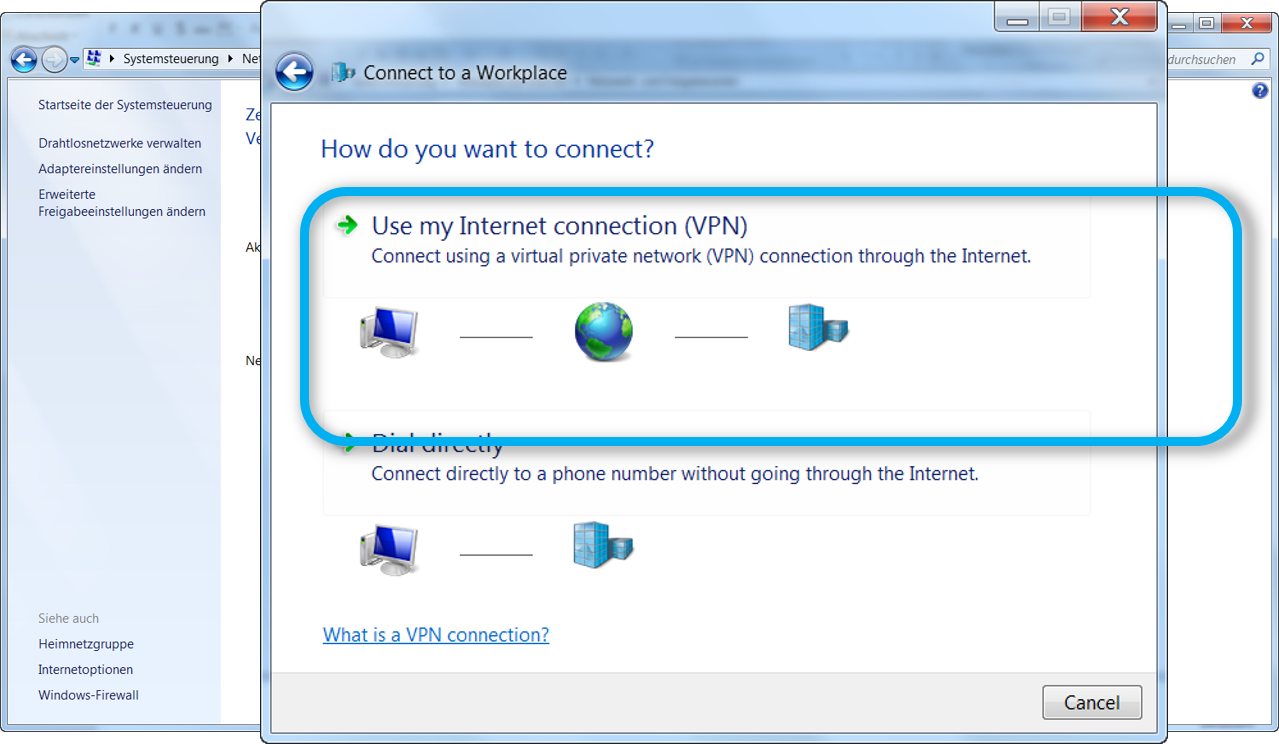Expand the arrow before Systemsteuerung breadcrumb
The width and height of the screenshot is (1279, 744).
coord(113,59)
